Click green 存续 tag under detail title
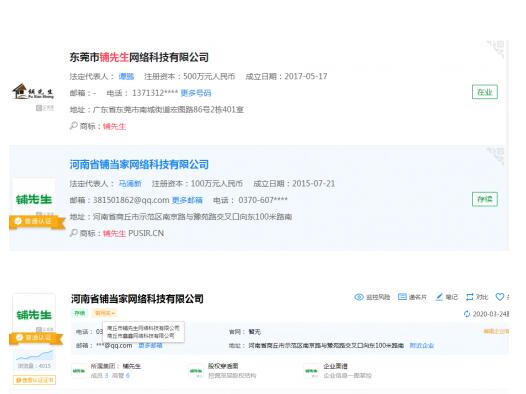Screen dimensions: 526x394 [x=80, y=313]
